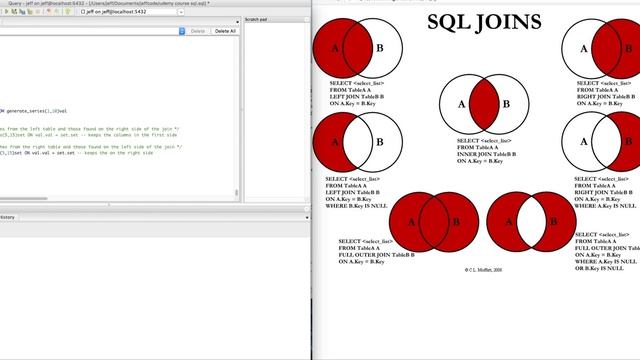Viewport: 640px width, 360px height.
Task: Click the comment line about the right table
Action: [91, 147]
